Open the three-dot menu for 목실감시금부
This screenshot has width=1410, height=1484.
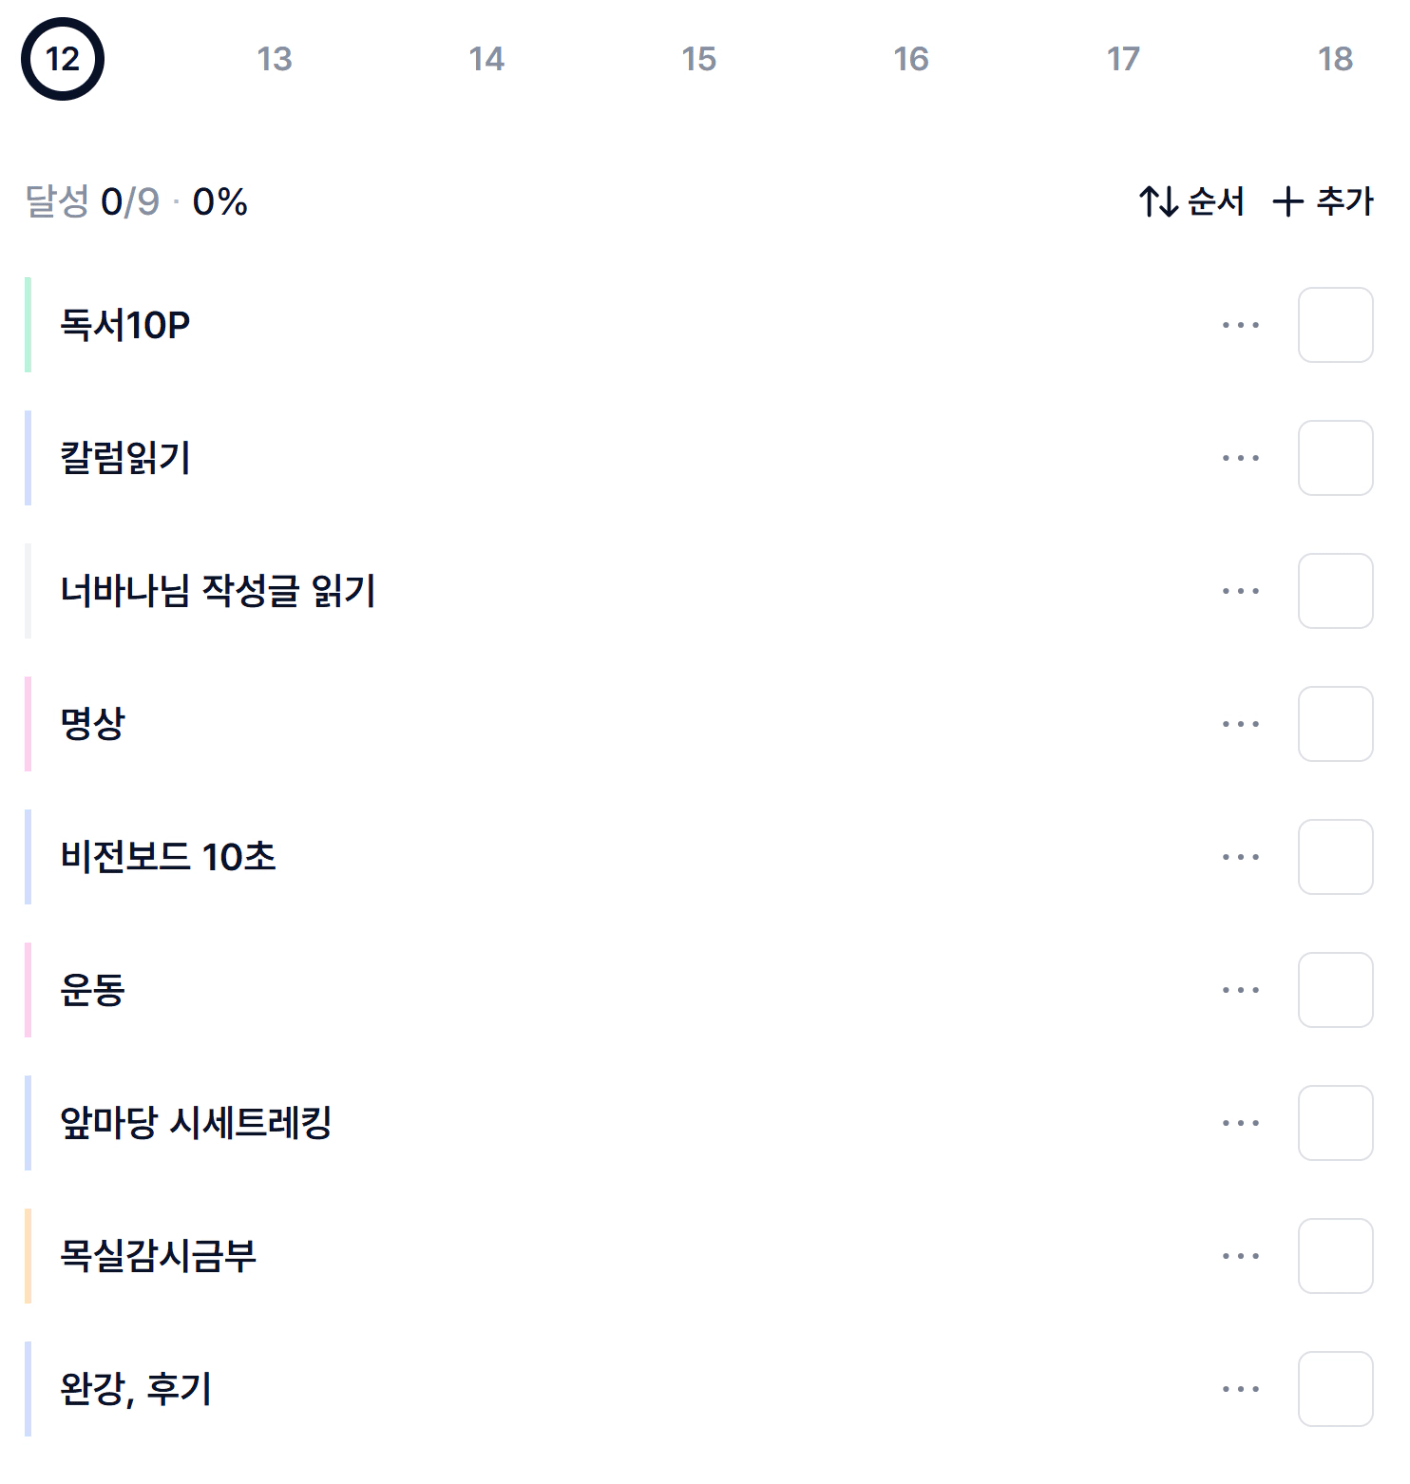click(x=1240, y=1256)
